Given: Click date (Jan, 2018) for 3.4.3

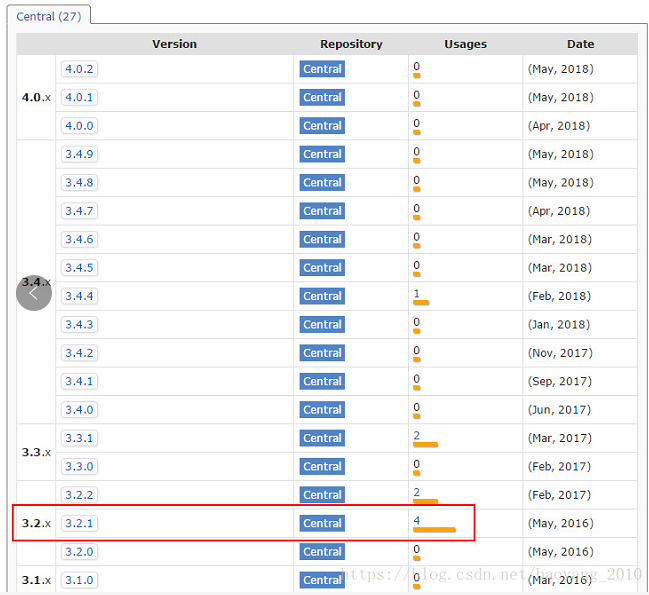Looking at the screenshot, I should [559, 324].
